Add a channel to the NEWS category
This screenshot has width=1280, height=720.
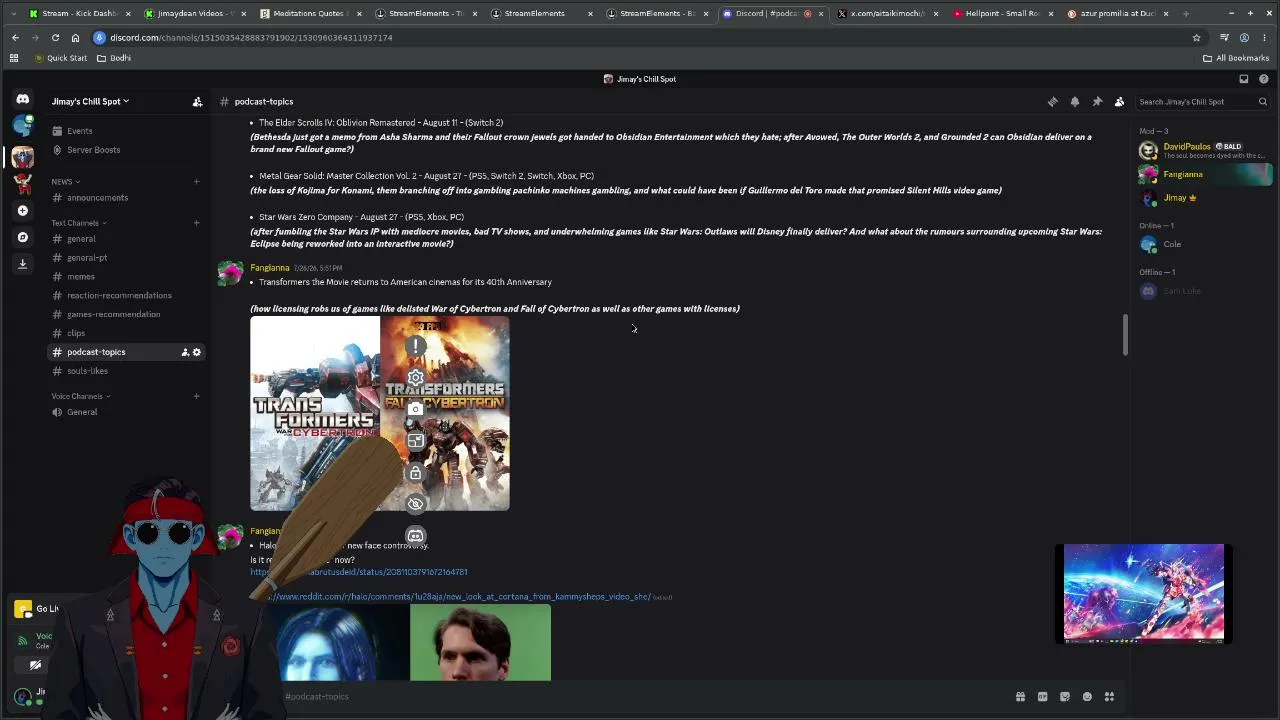196,182
